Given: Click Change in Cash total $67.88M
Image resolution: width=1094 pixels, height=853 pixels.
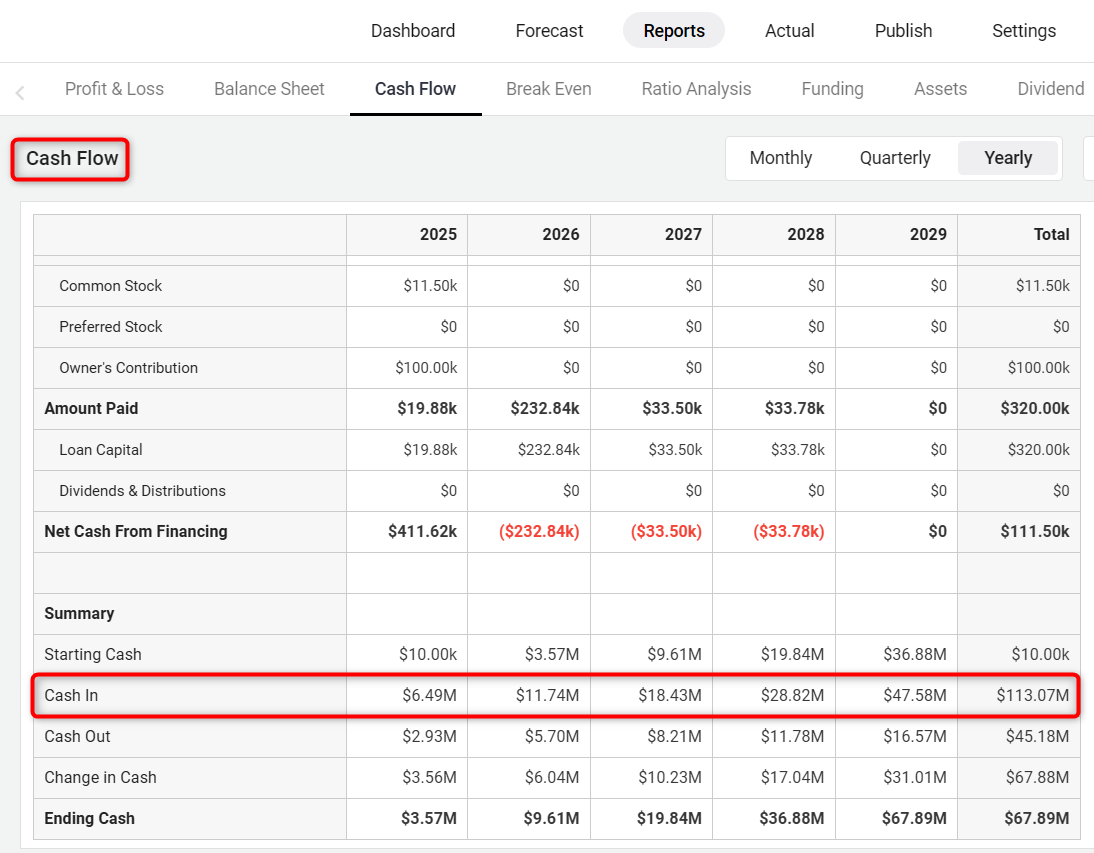Looking at the screenshot, I should (1037, 778).
